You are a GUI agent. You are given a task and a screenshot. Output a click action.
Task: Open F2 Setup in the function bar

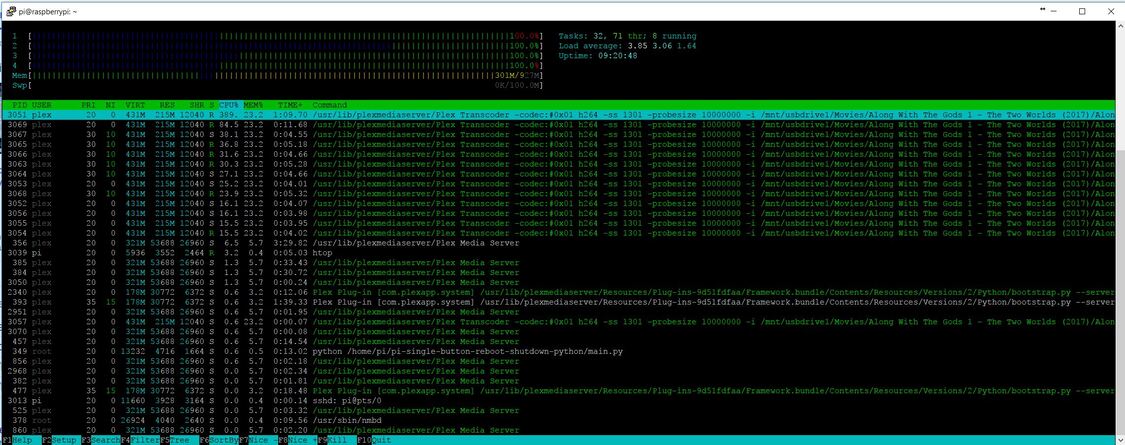click(61, 440)
